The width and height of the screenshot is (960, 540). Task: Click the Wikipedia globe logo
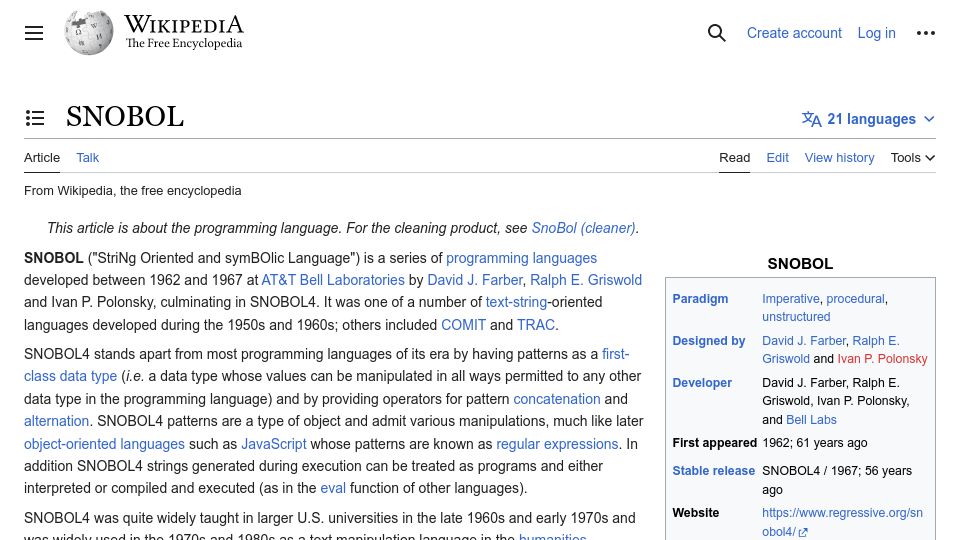[89, 32]
